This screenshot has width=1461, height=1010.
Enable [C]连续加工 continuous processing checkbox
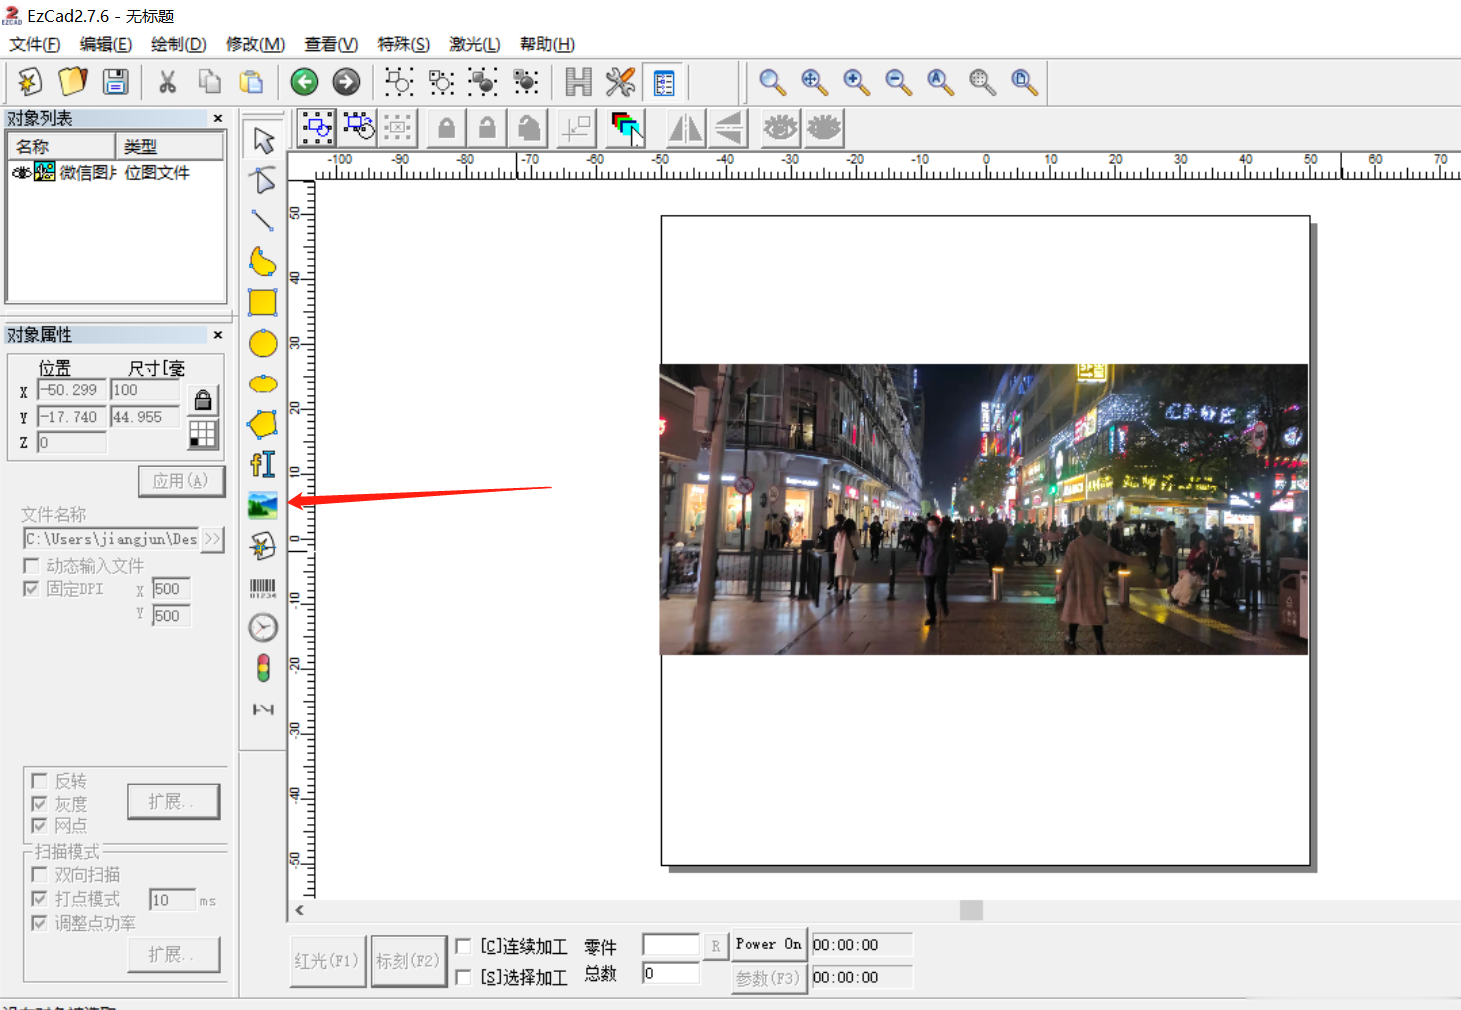point(464,946)
